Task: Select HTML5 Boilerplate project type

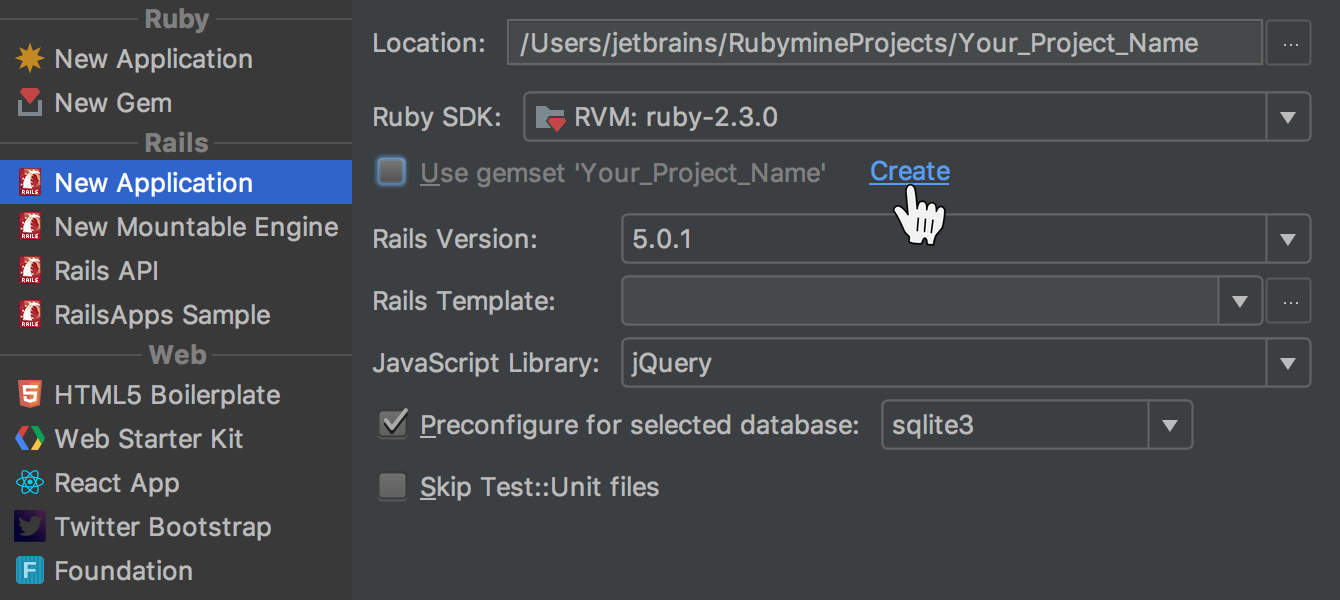Action: click(176, 395)
